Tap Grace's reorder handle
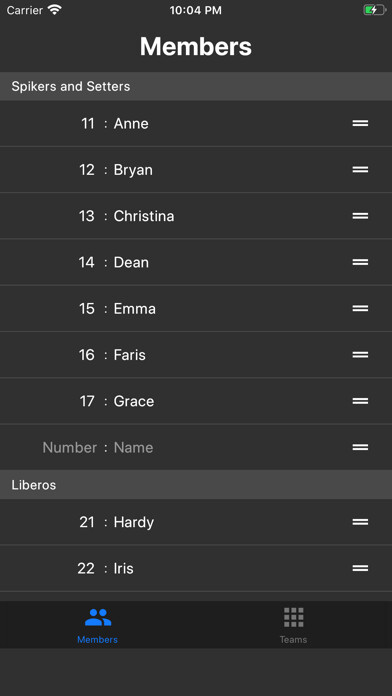The image size is (392, 696). 360,401
